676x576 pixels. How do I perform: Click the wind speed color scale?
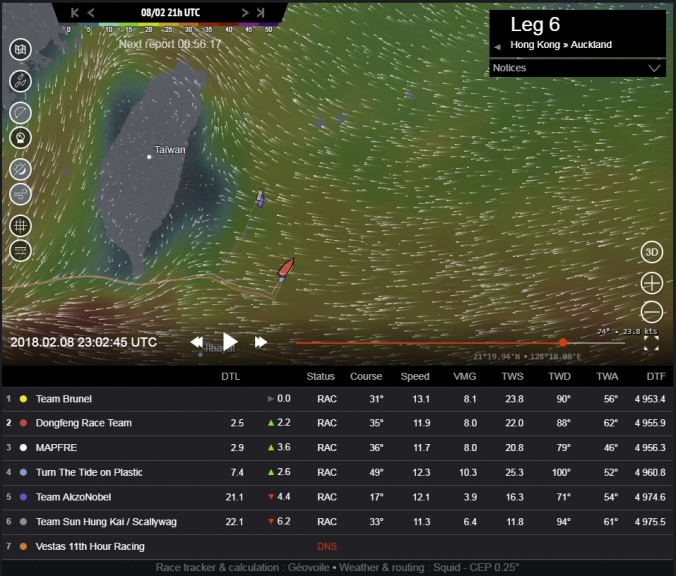point(169,28)
